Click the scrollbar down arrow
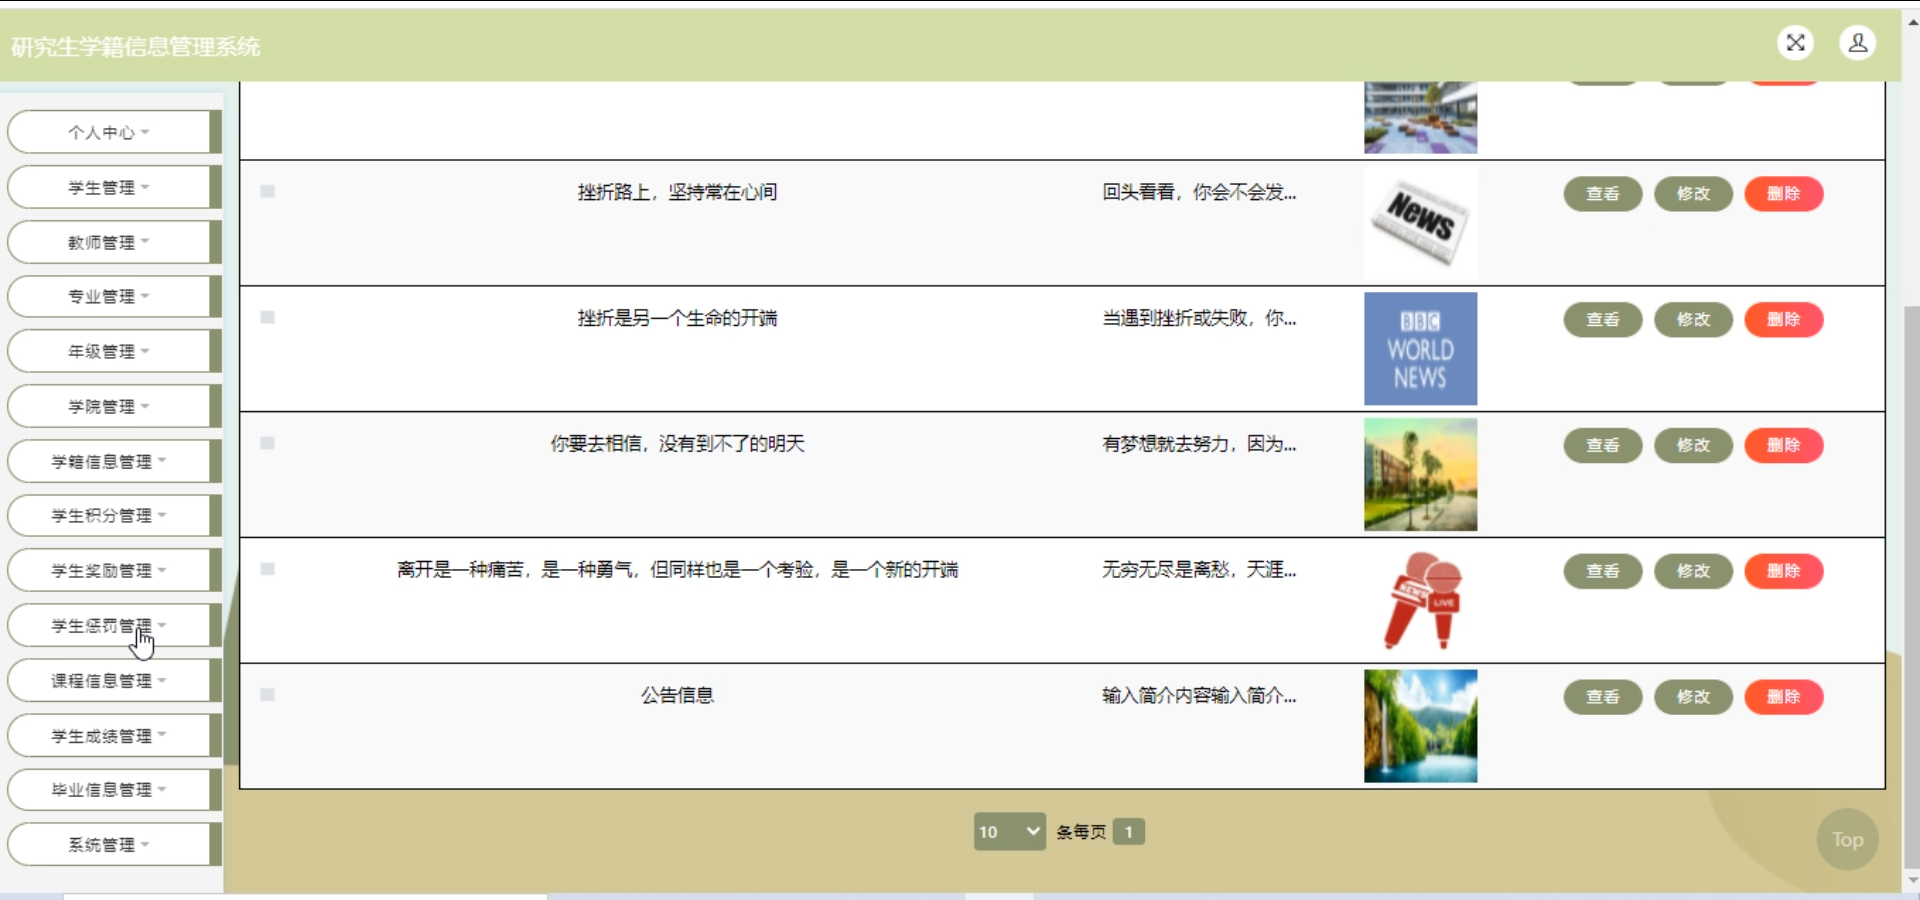This screenshot has height=900, width=1920. 1911,881
